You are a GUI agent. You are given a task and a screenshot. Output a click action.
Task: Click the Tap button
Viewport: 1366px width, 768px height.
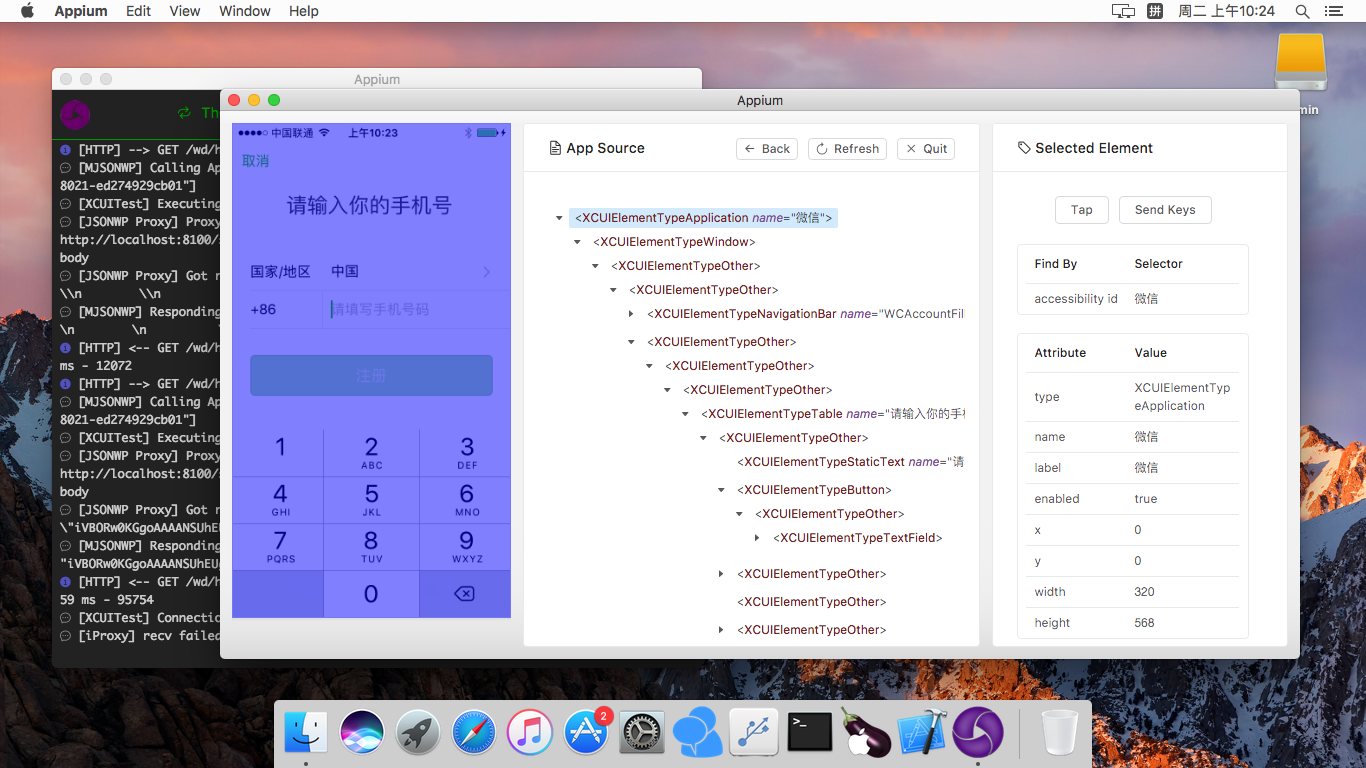click(x=1082, y=210)
